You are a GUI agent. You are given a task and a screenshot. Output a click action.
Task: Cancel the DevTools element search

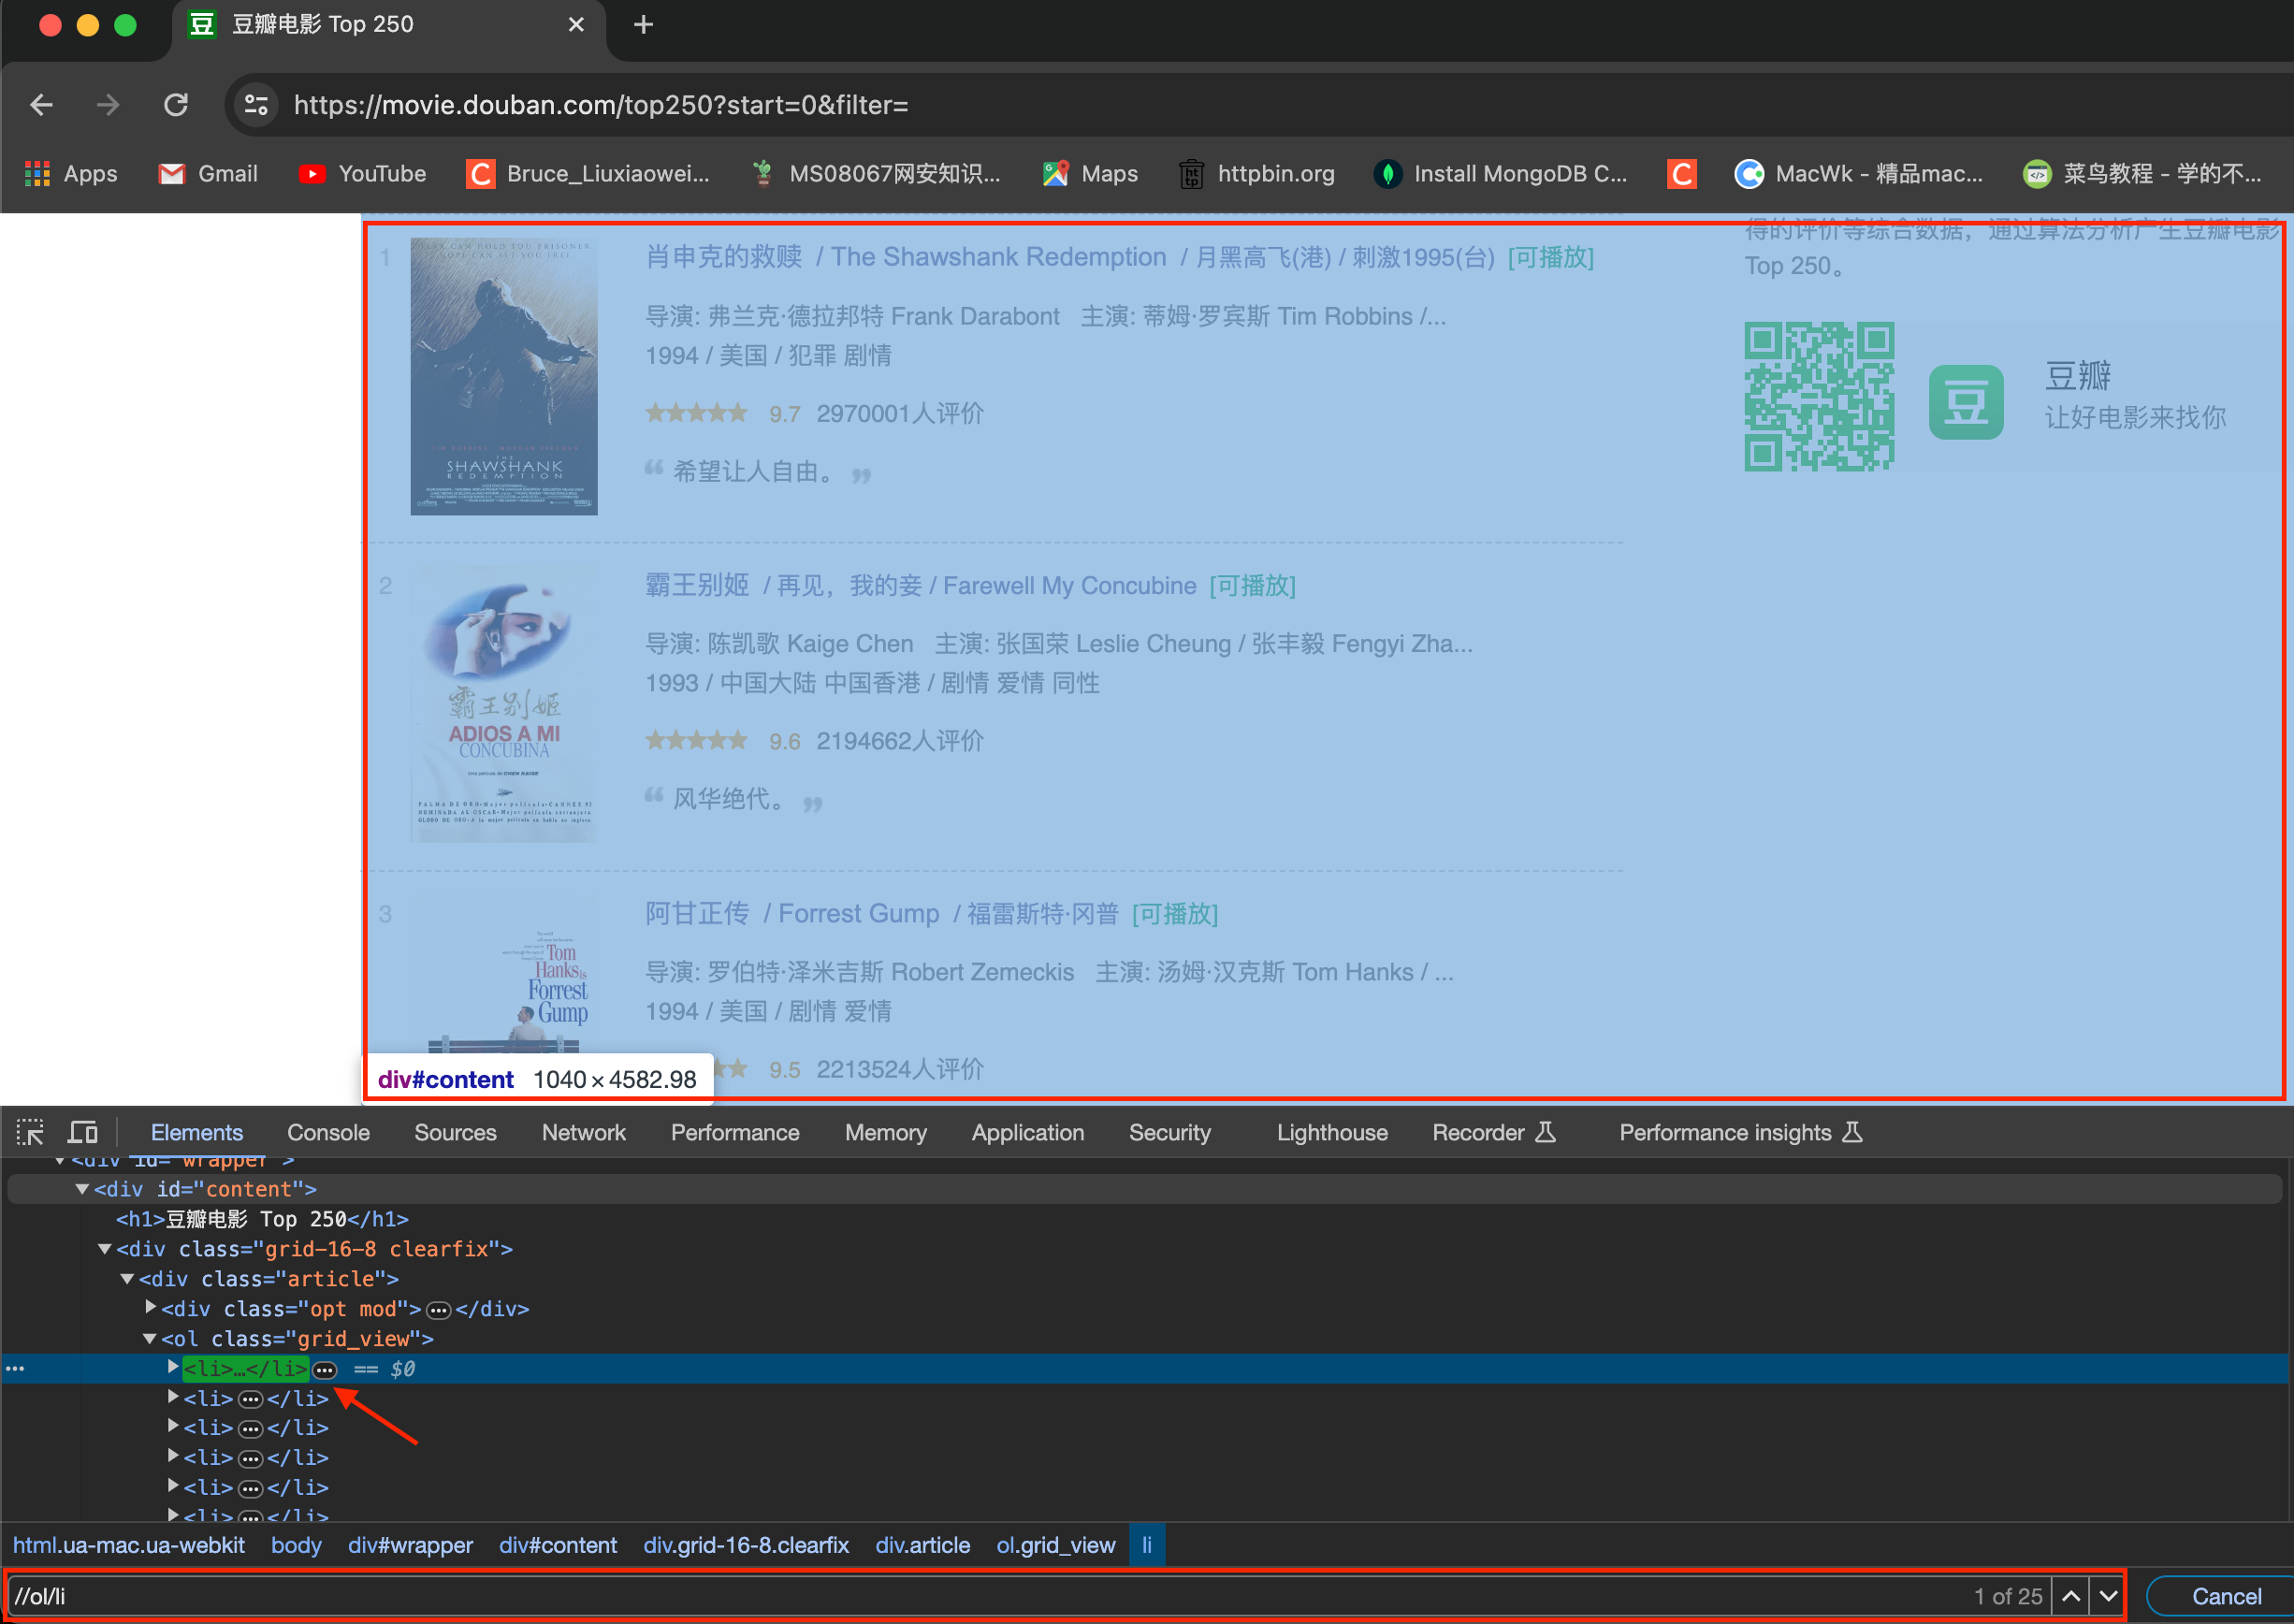(x=2225, y=1596)
